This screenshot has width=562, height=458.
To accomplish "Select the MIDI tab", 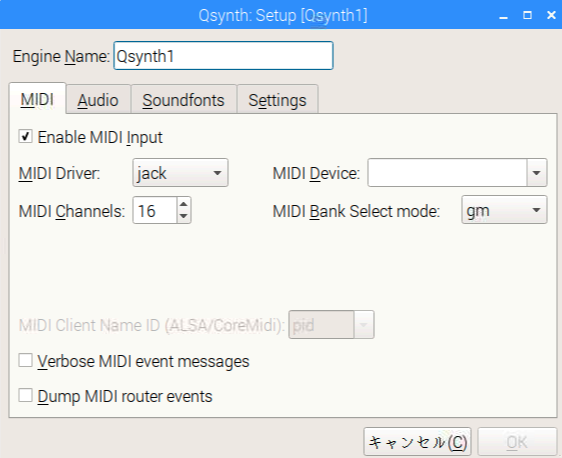I will (x=37, y=99).
